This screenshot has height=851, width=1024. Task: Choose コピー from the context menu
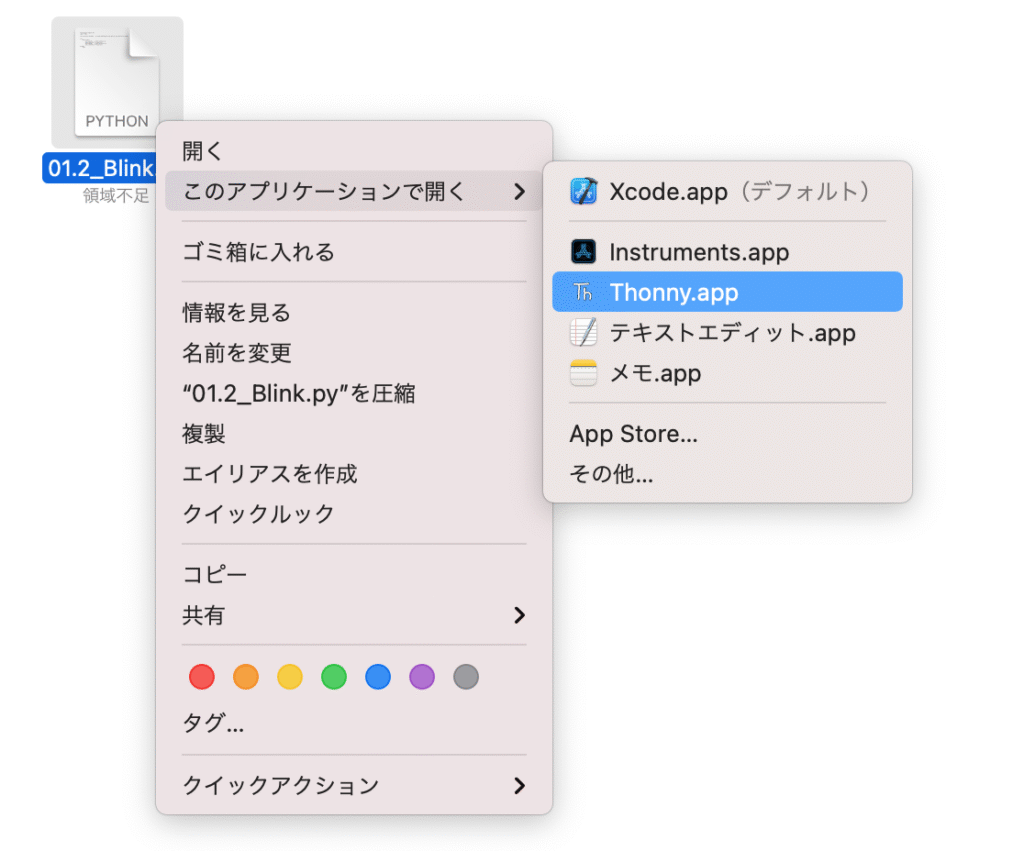354,575
